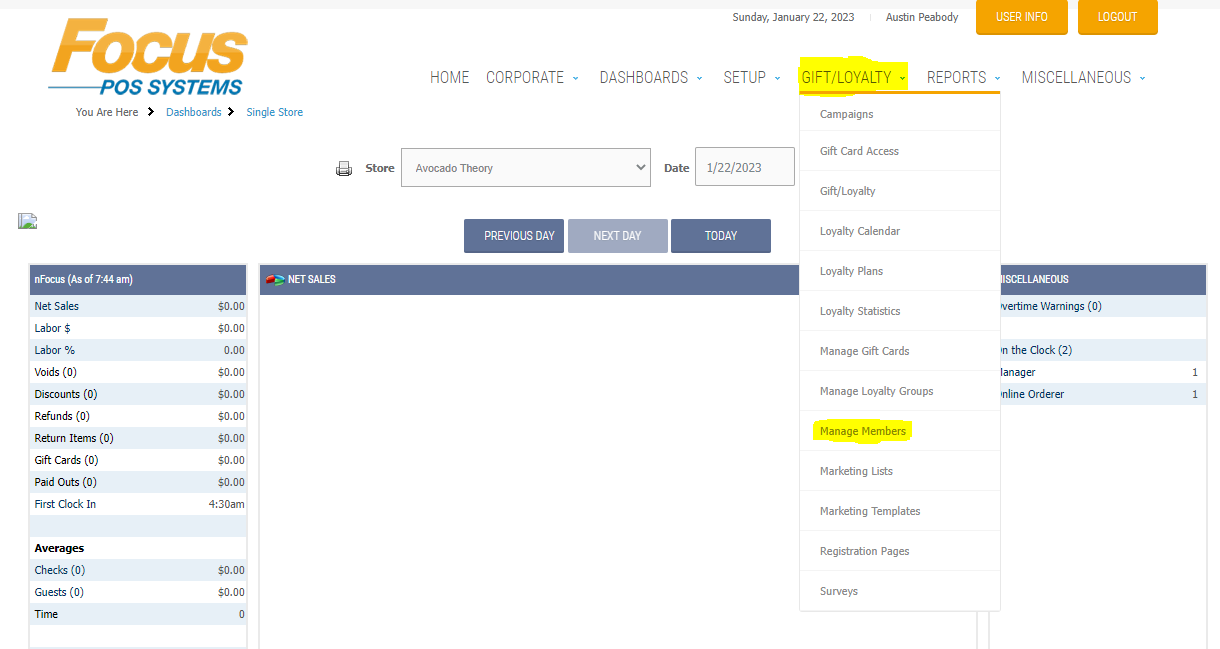Click the printer icon next to Store
The width and height of the screenshot is (1220, 649).
(344, 167)
